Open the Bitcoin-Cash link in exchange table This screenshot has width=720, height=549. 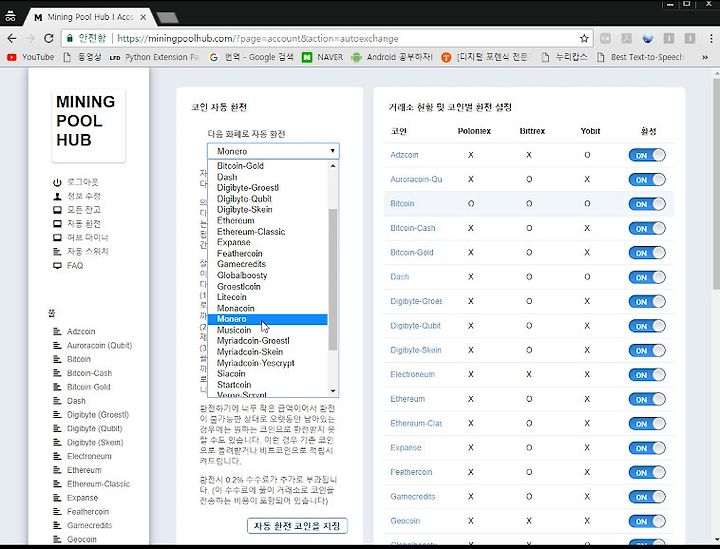[412, 228]
